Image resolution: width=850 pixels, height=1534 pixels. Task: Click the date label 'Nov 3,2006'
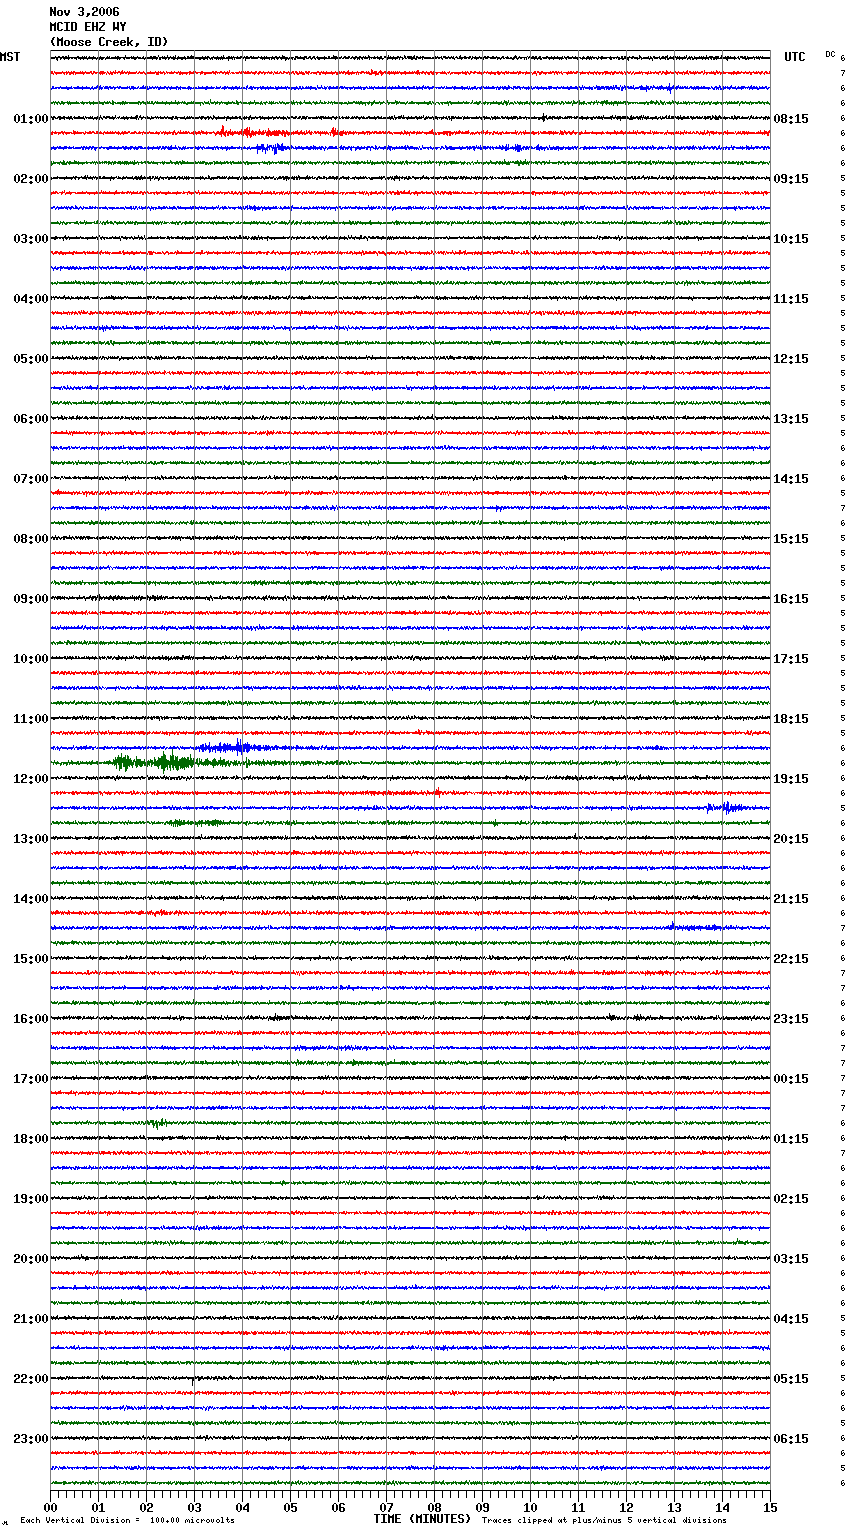(84, 12)
